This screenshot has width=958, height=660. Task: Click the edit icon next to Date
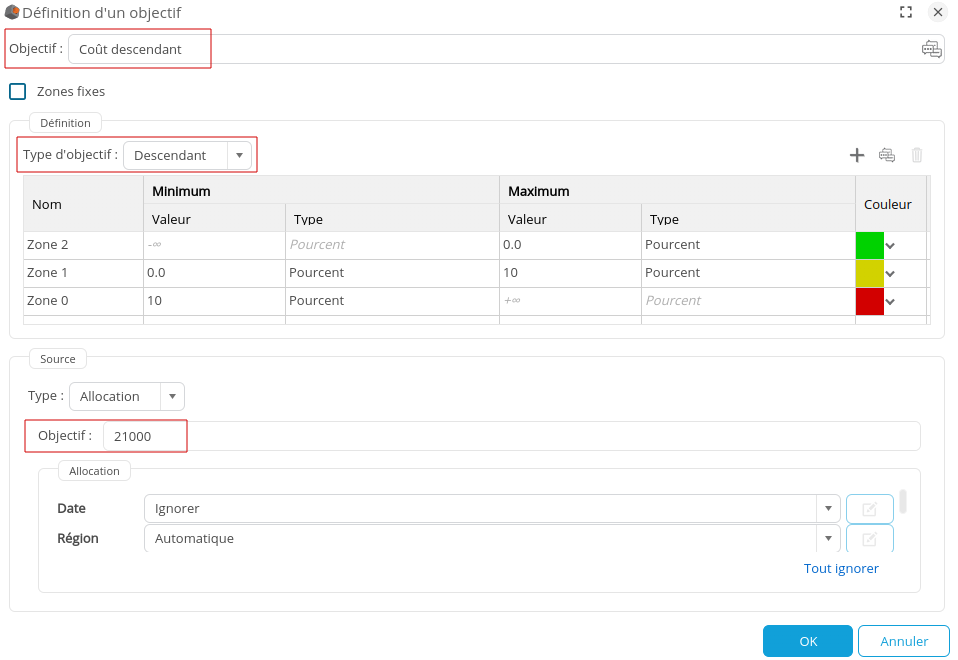point(869,509)
